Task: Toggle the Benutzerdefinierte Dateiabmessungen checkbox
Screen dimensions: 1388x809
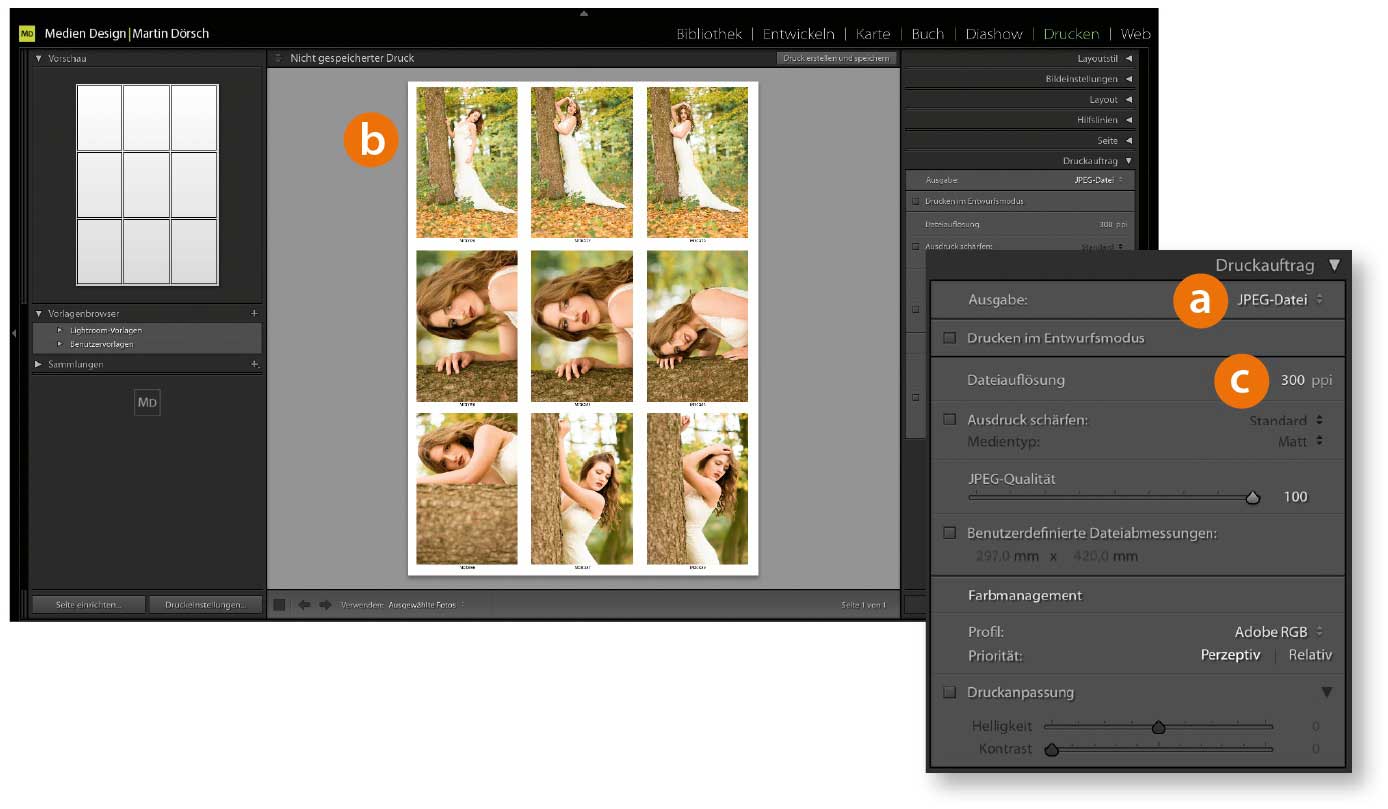Action: [949, 533]
